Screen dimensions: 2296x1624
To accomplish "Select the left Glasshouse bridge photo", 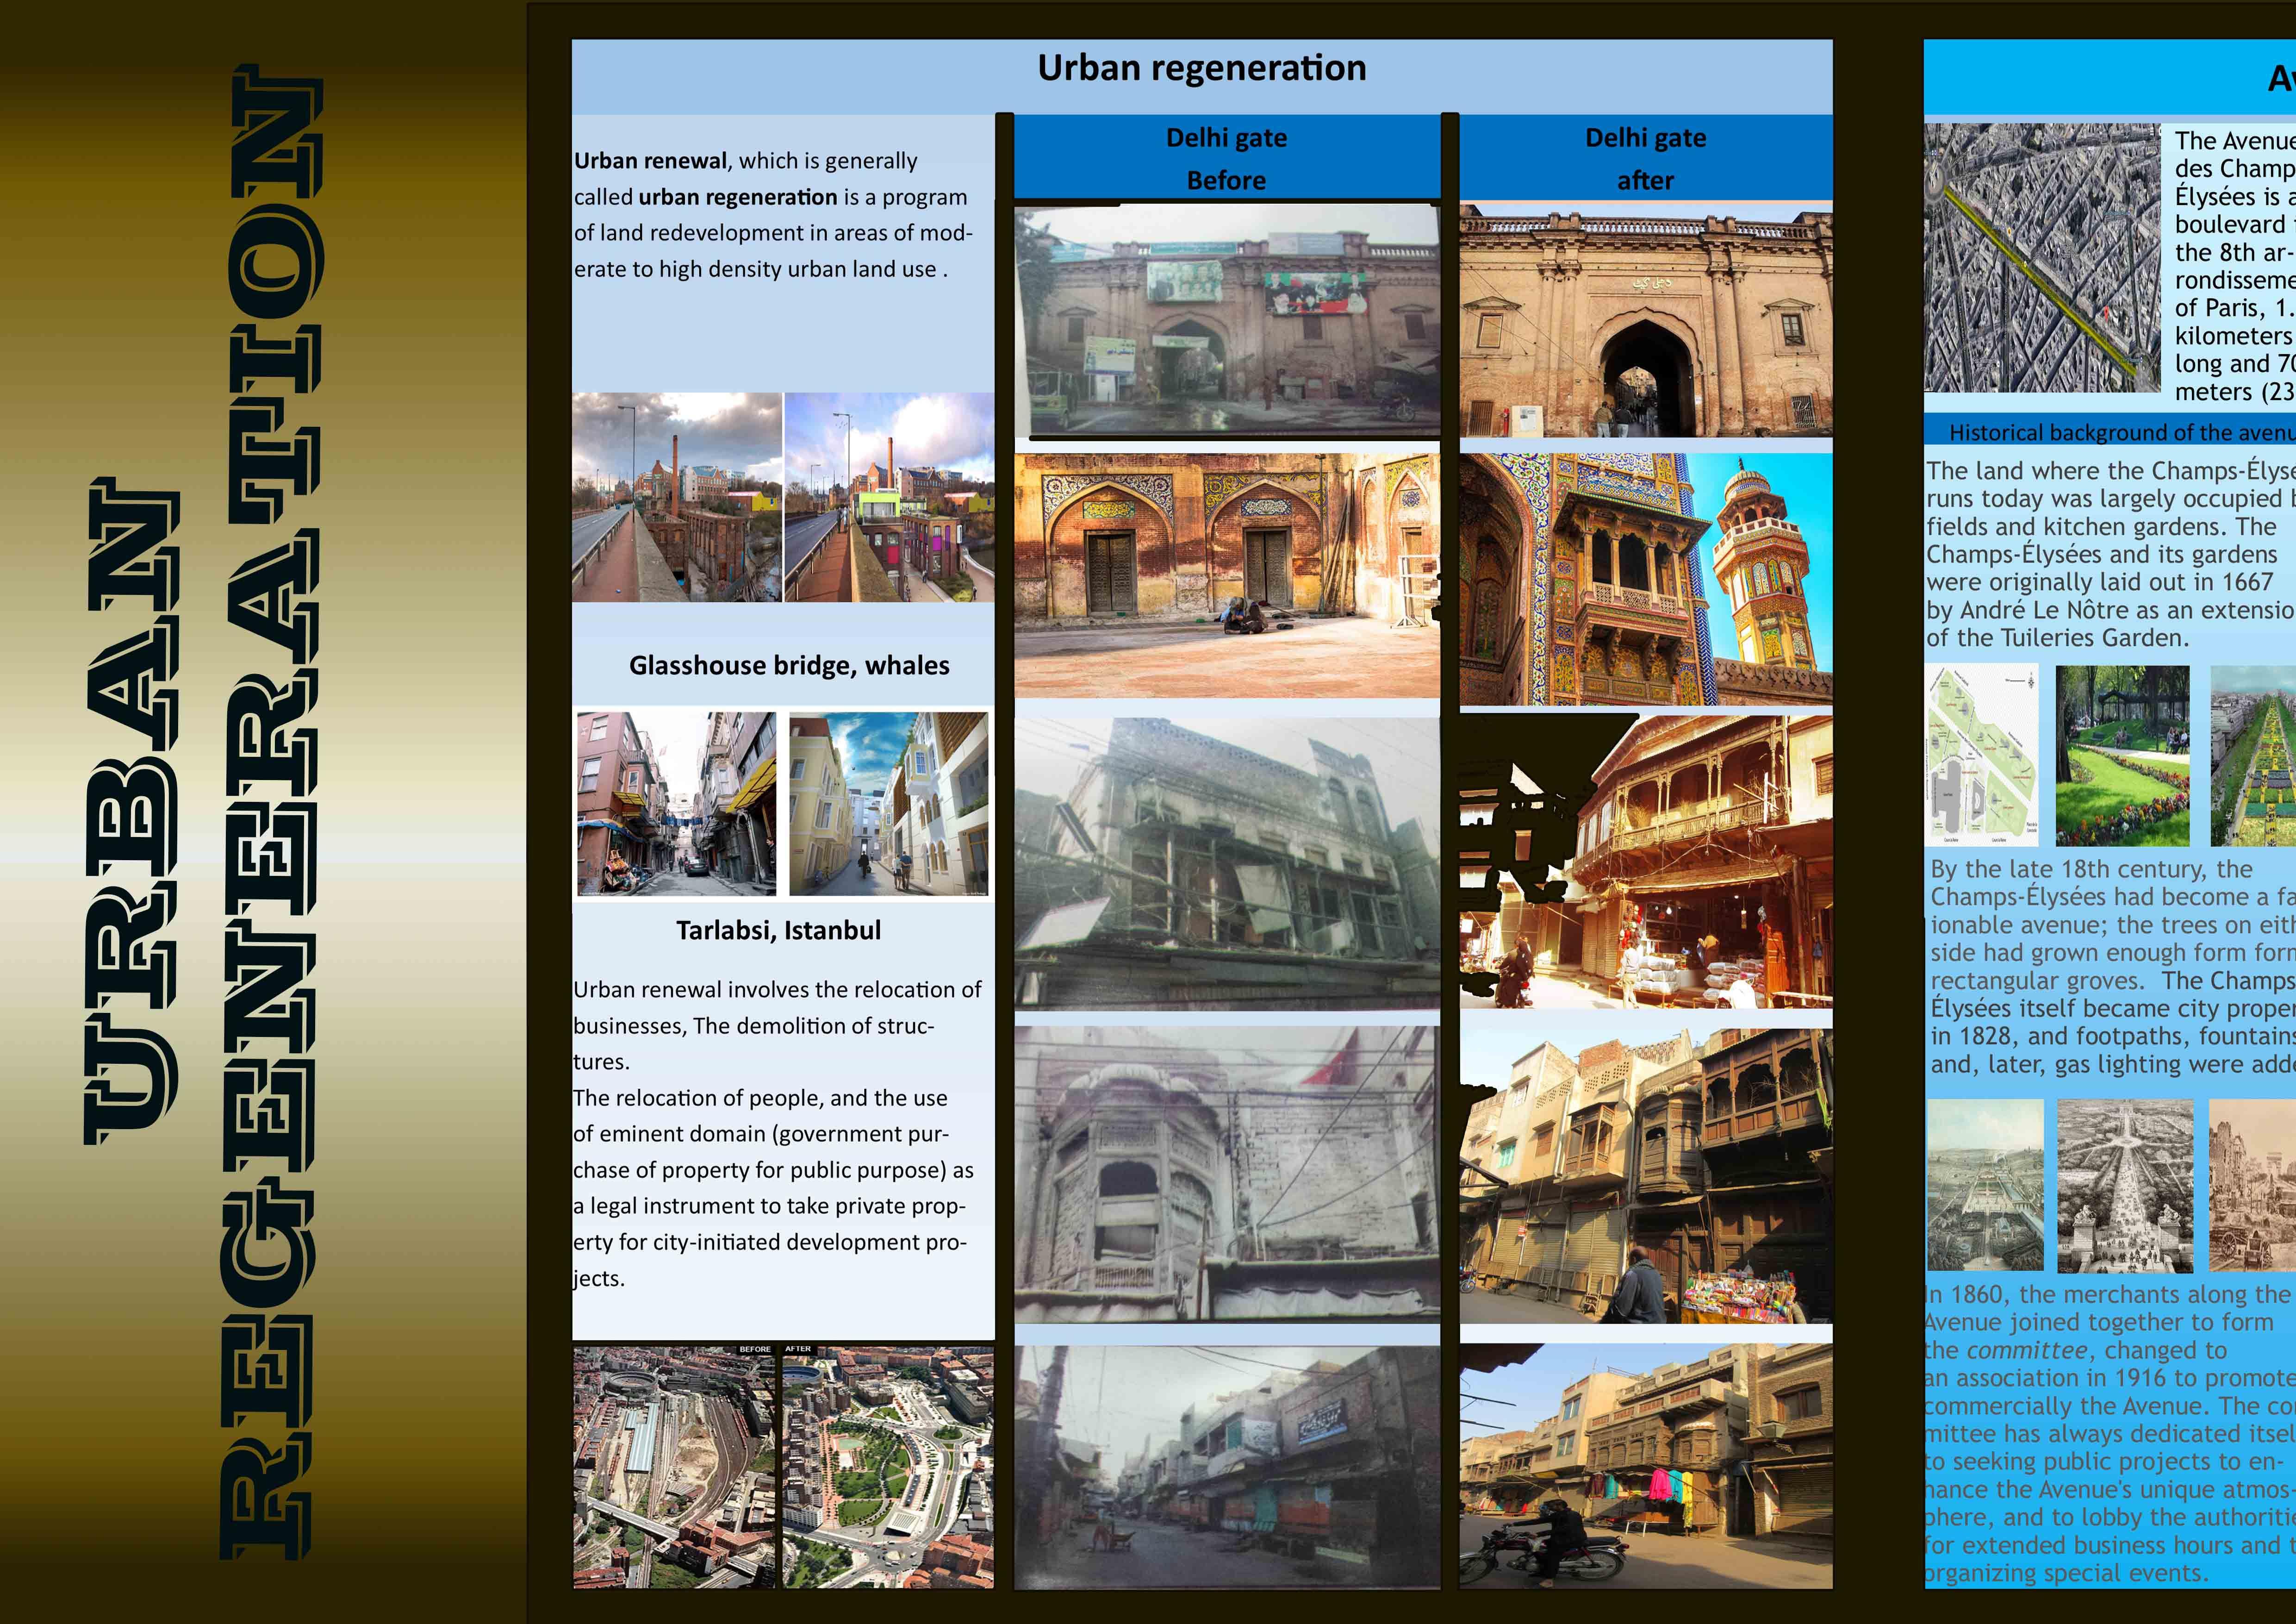I will [677, 497].
